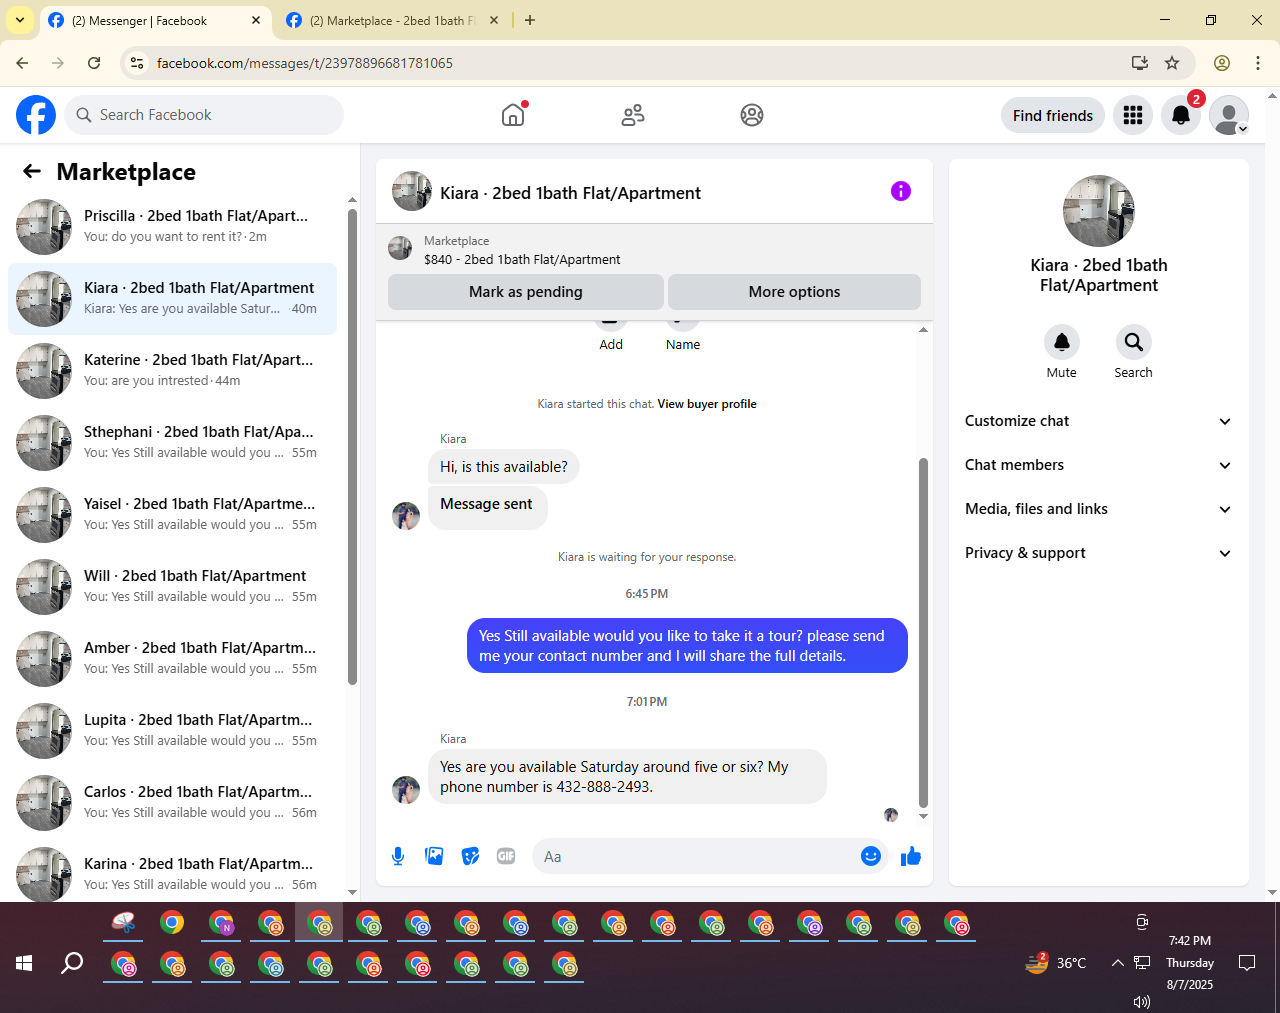Open Carlos's conversation
The width and height of the screenshot is (1280, 1013).
(172, 803)
